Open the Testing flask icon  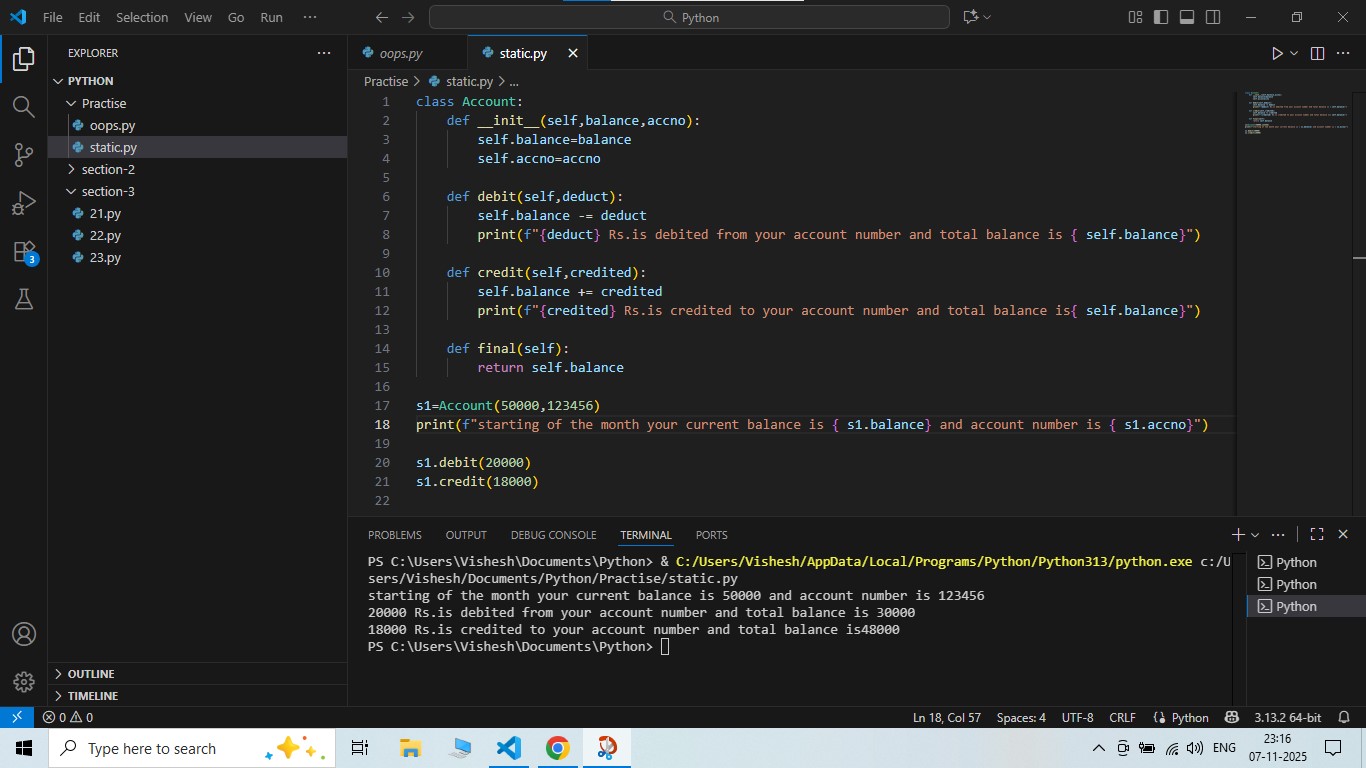[23, 299]
